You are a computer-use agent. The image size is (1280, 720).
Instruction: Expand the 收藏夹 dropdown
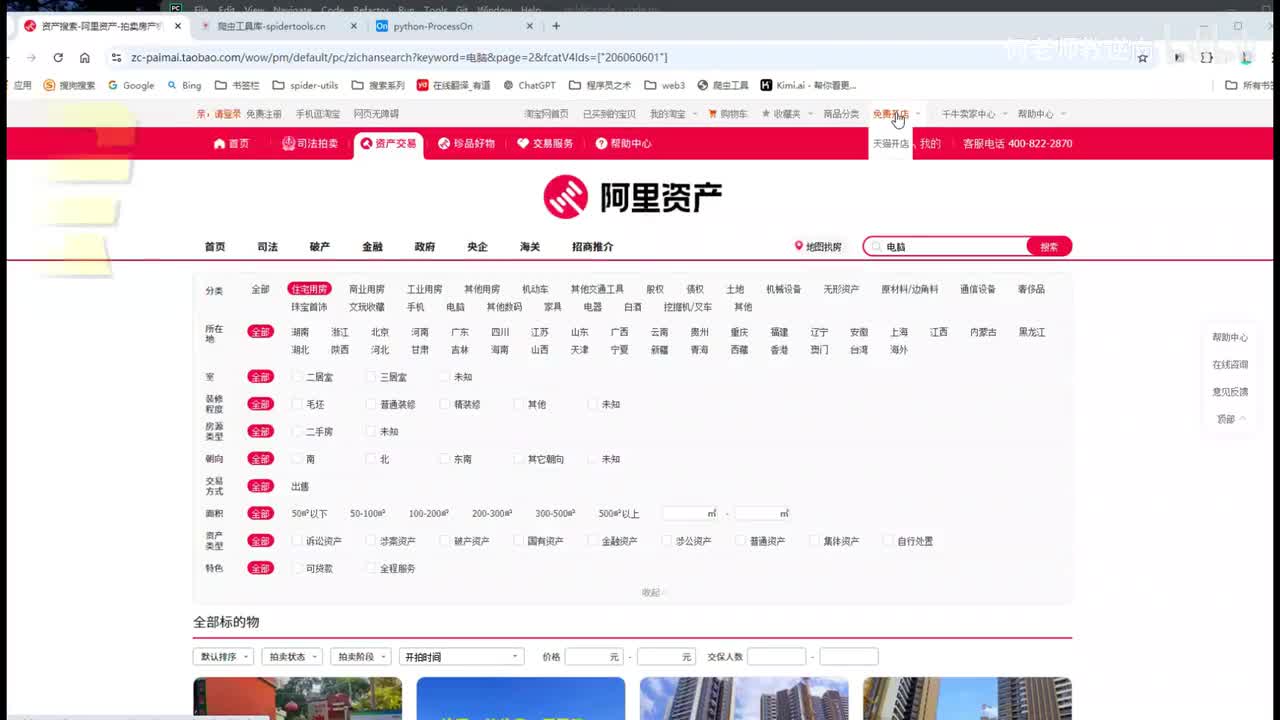[788, 114]
